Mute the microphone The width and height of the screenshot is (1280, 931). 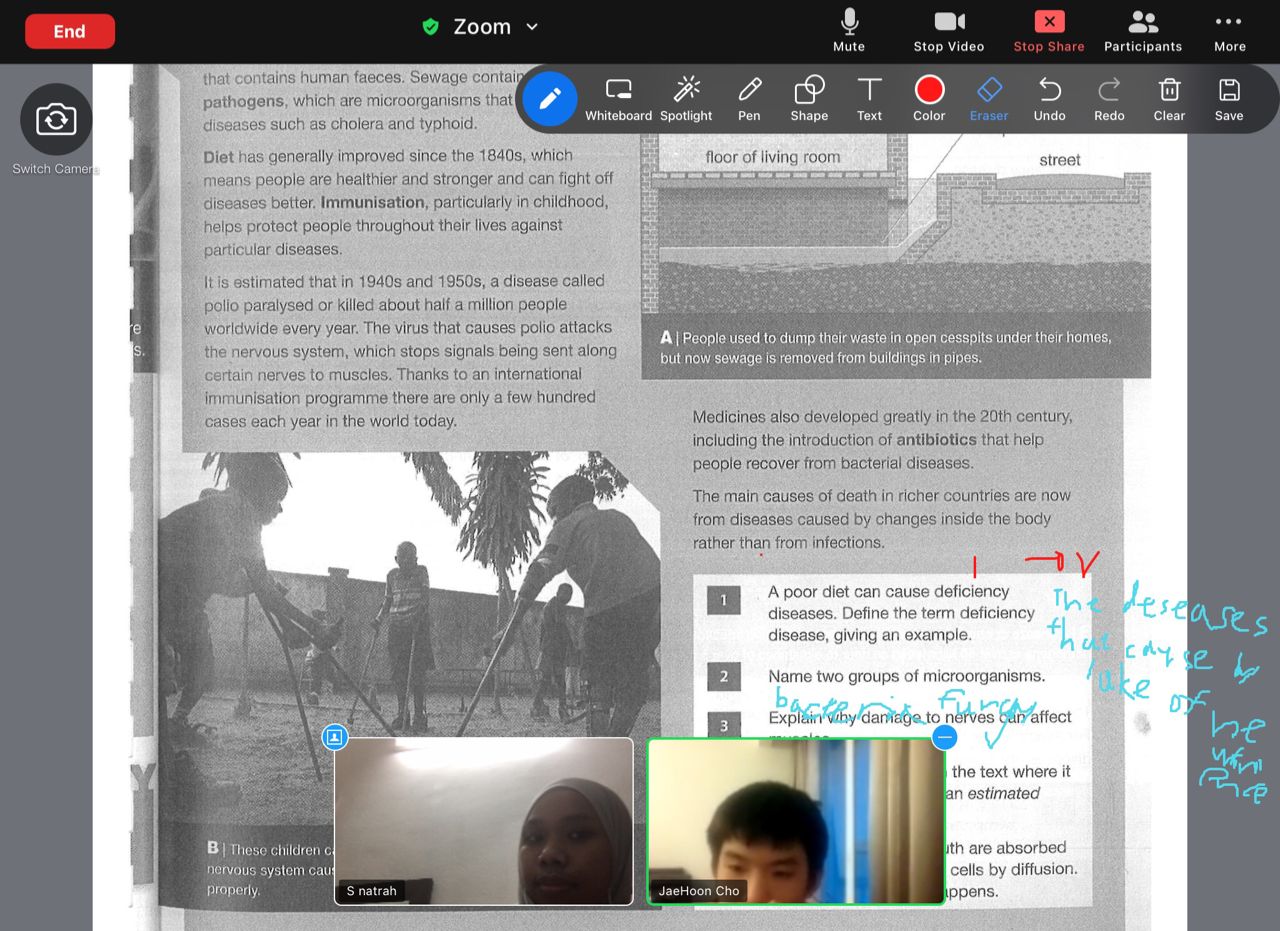click(849, 31)
